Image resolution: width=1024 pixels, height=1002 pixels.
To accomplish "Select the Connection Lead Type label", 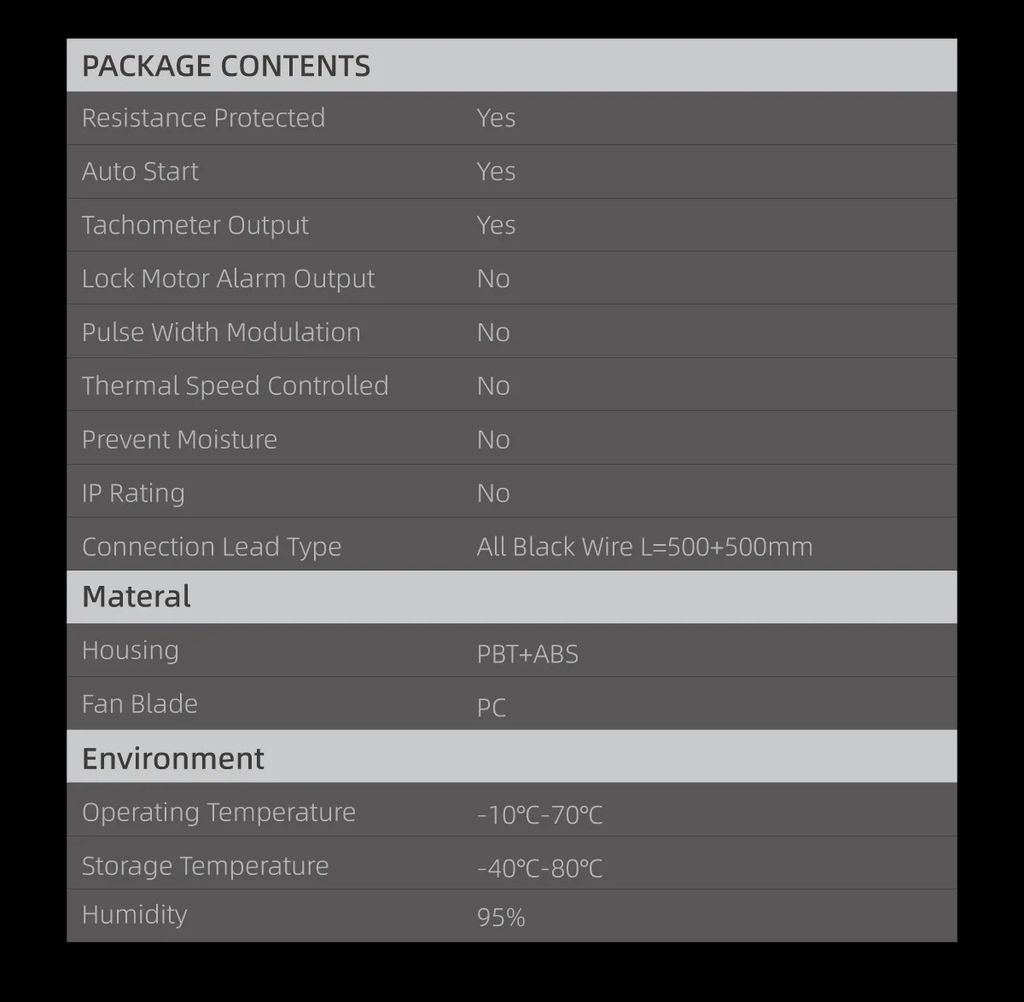I will tap(211, 547).
